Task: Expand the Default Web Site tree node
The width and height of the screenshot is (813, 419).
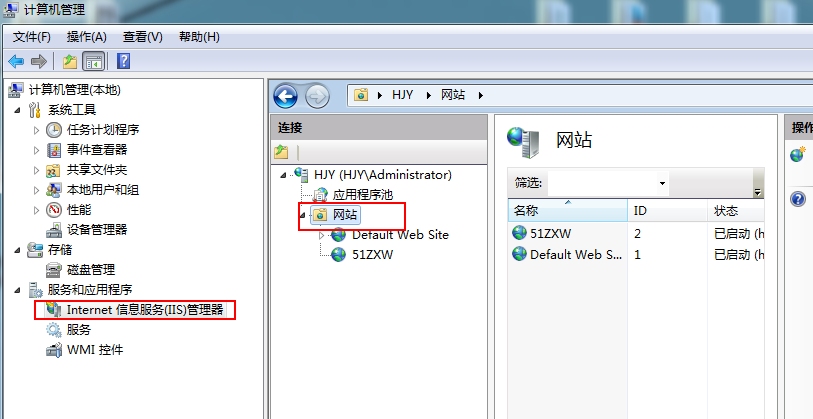Action: click(x=321, y=235)
